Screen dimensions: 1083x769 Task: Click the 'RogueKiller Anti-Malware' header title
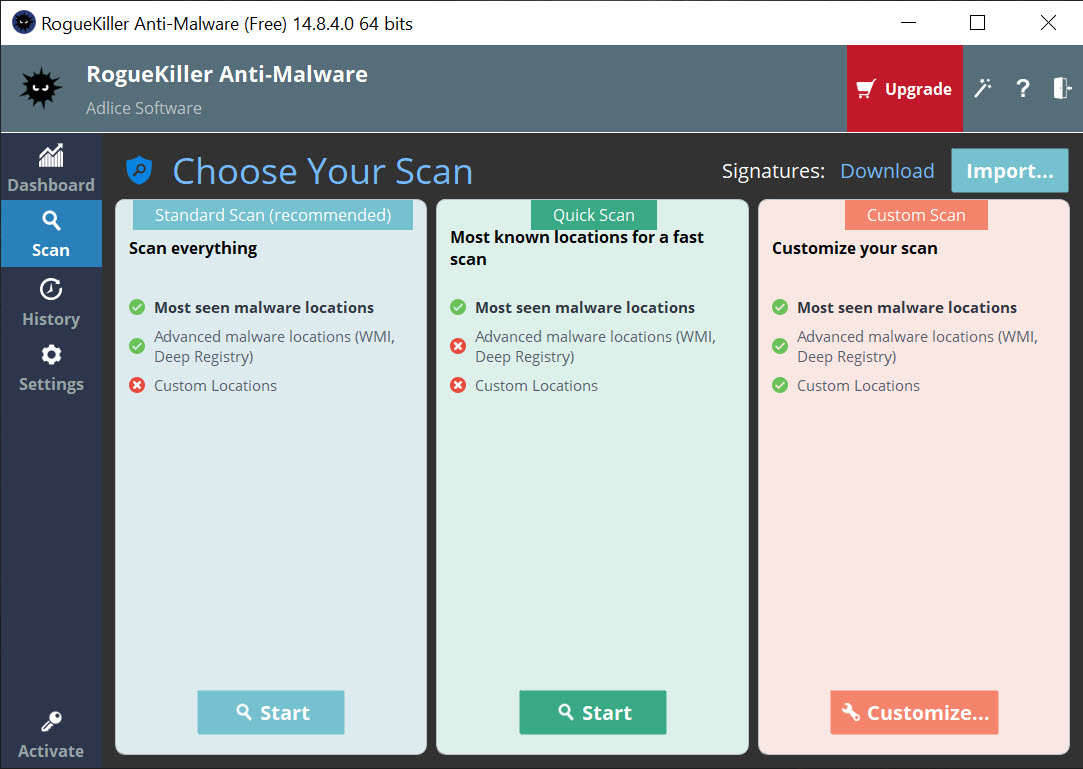pos(227,74)
